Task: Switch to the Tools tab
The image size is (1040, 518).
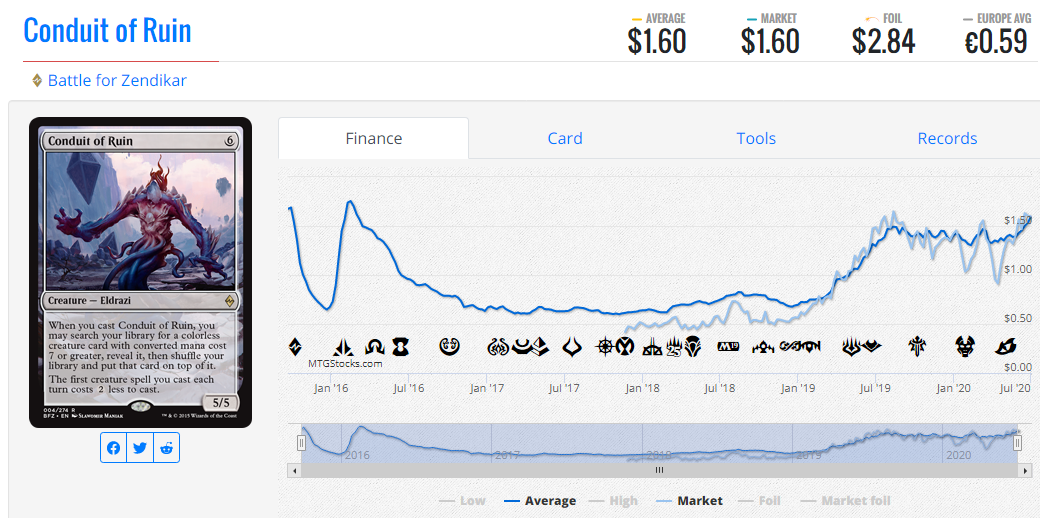Action: coord(756,138)
